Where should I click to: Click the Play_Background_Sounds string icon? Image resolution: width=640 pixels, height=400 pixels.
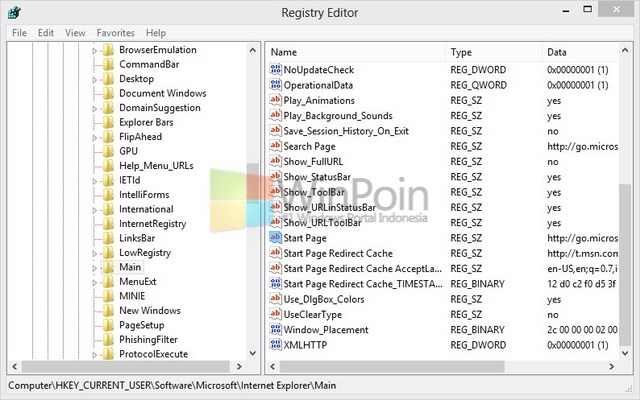click(276, 116)
